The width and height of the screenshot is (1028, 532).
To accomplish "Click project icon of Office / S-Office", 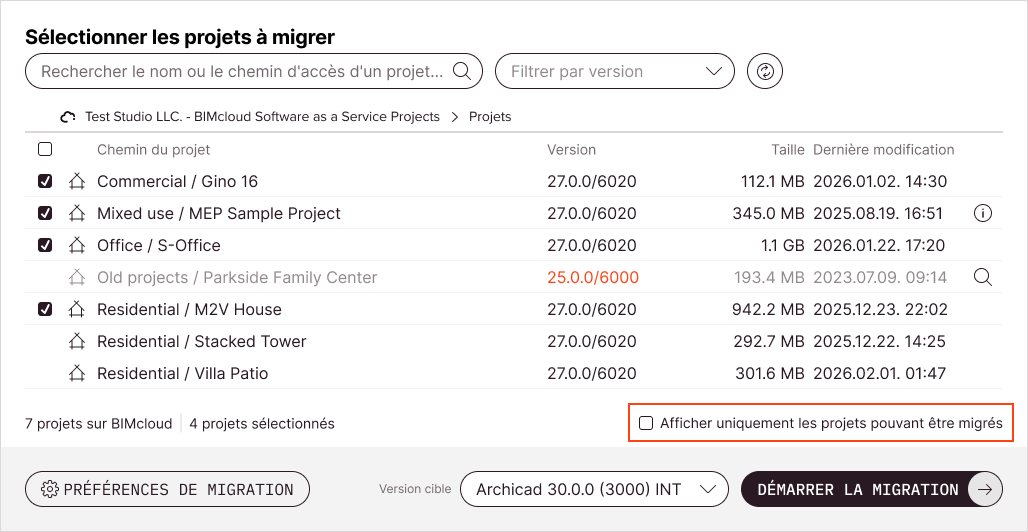I will [x=77, y=245].
